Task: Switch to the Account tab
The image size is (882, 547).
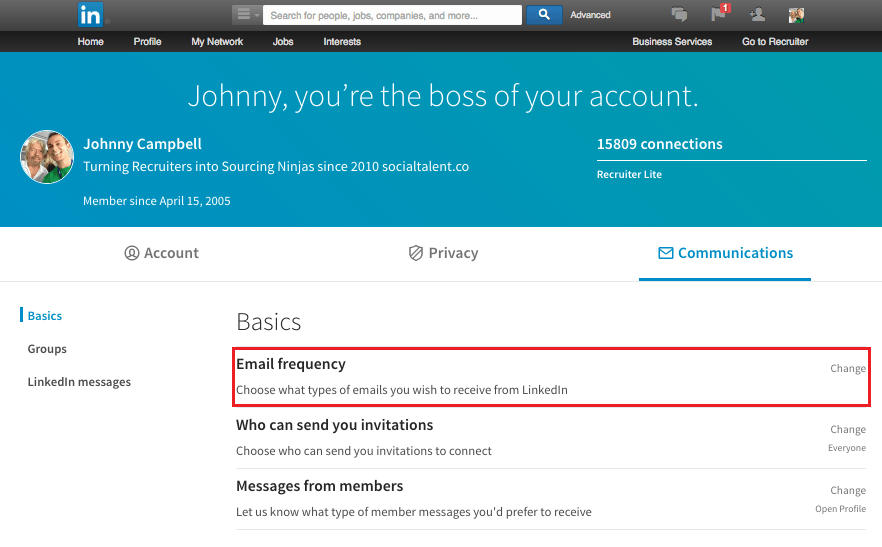Action: pos(161,253)
